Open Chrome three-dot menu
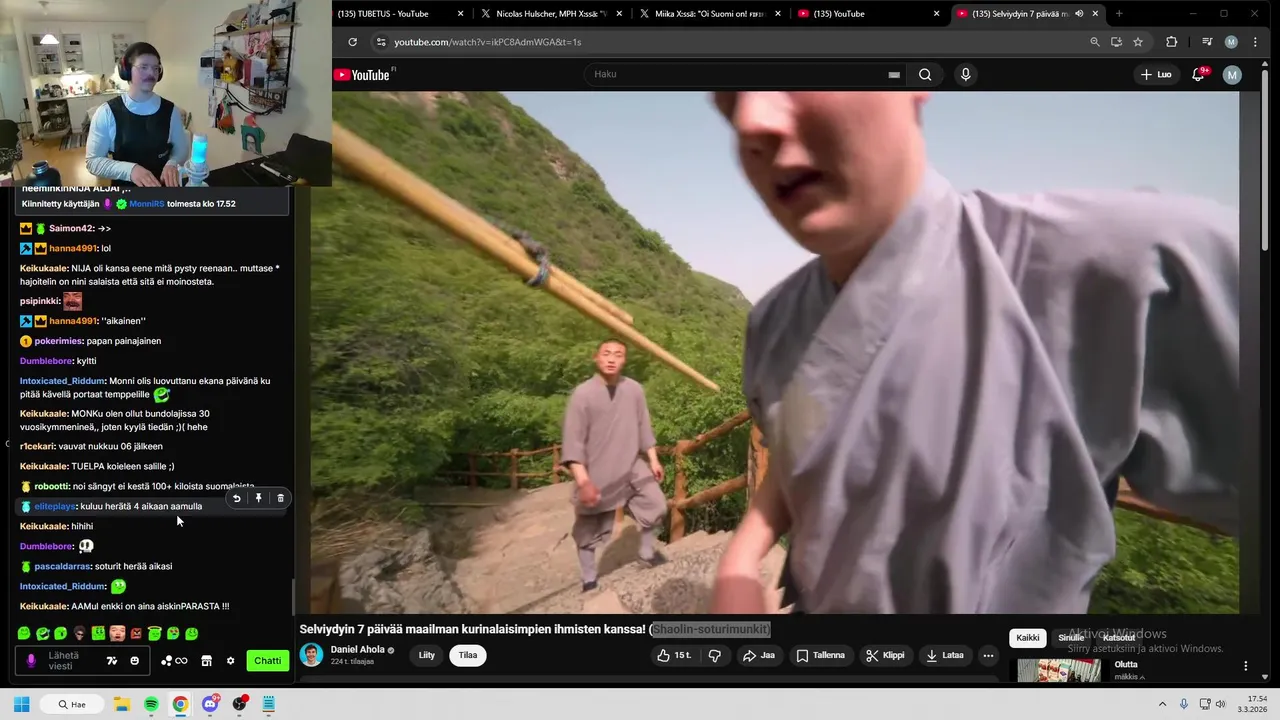Image resolution: width=1280 pixels, height=720 pixels. pyautogui.click(x=1255, y=42)
